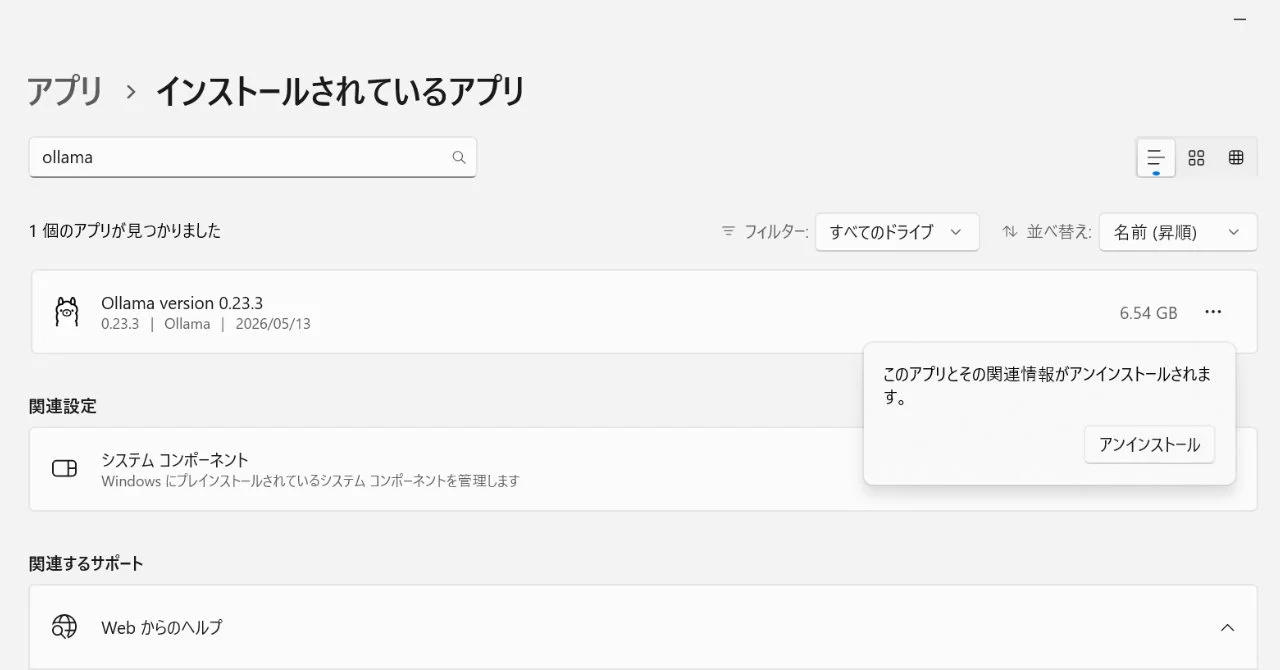Viewport: 1280px width, 670px height.
Task: Switch to grid view layout
Action: [x=1196, y=157]
